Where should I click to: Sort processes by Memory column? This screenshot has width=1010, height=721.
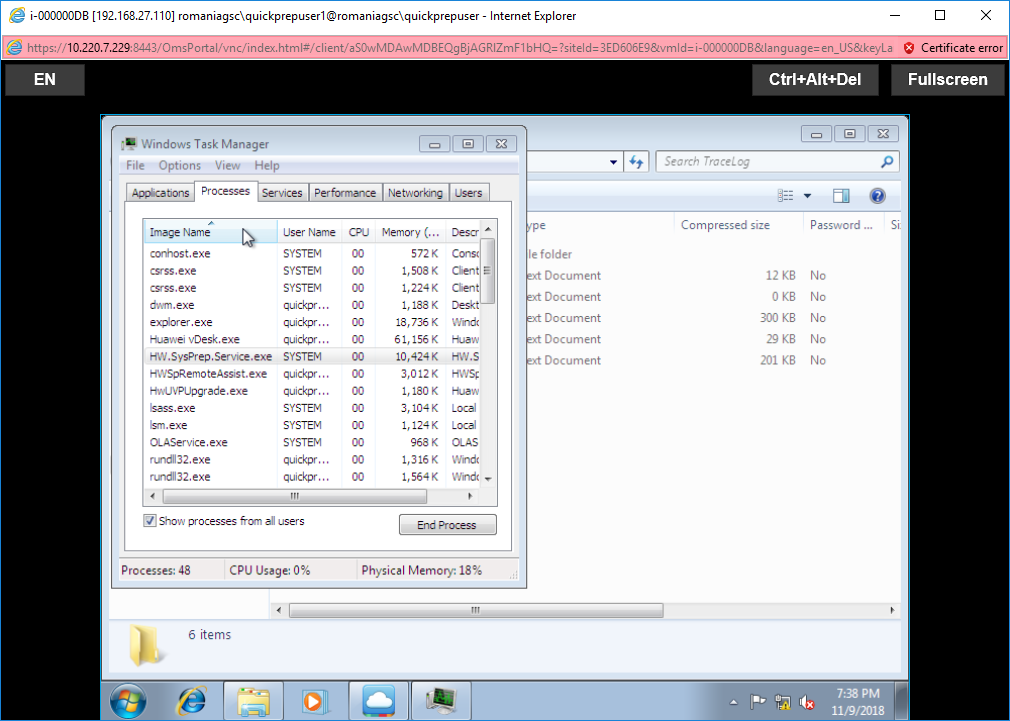point(410,232)
